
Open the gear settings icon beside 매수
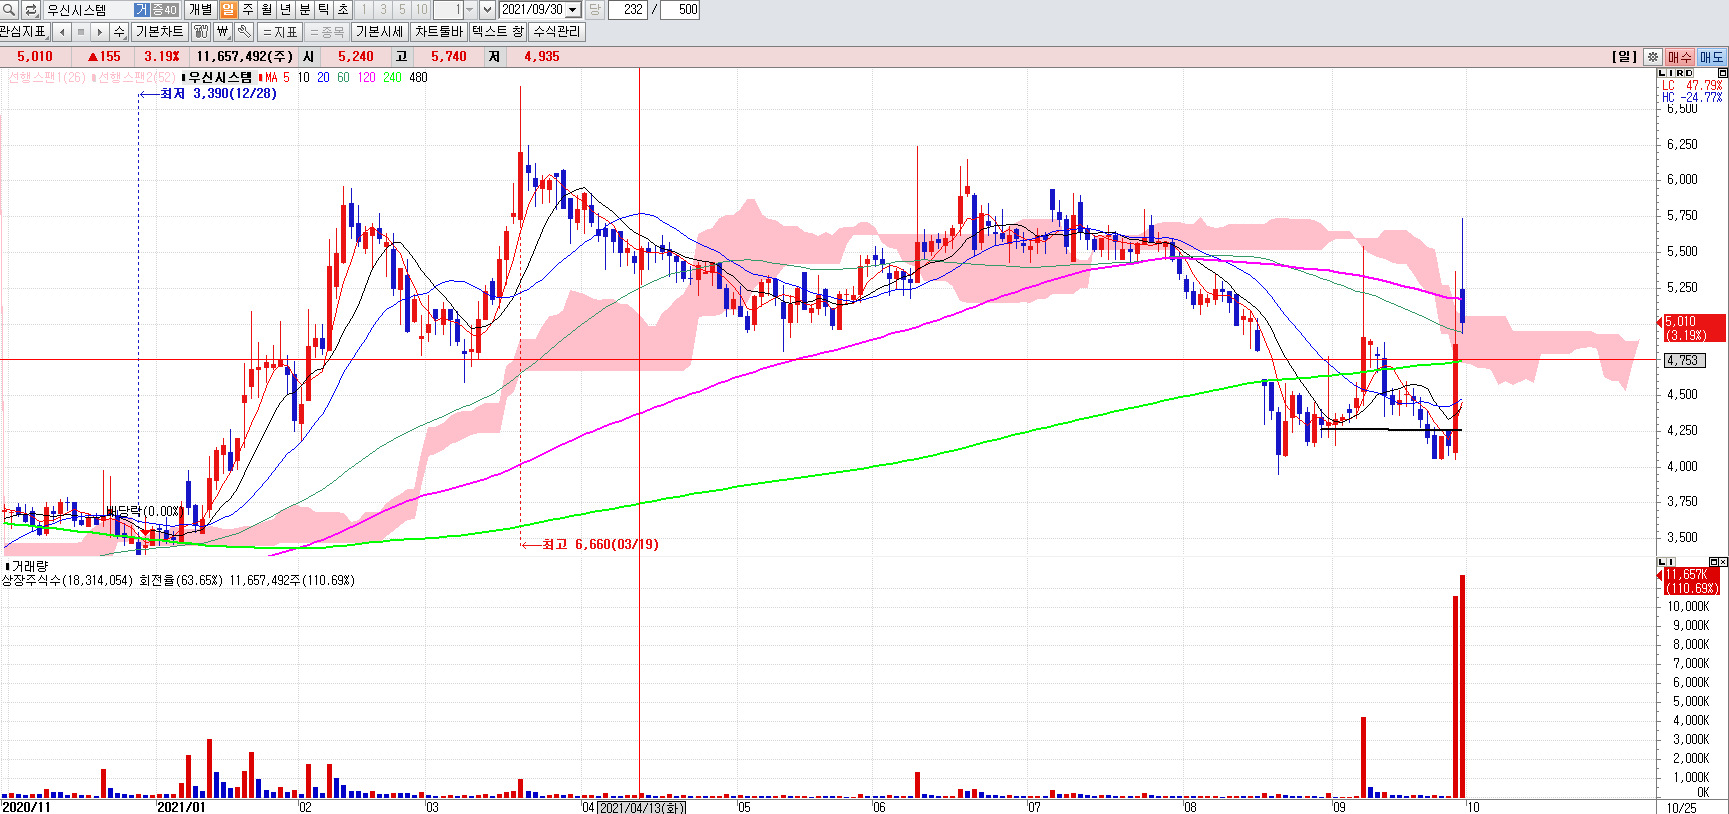tap(1653, 57)
